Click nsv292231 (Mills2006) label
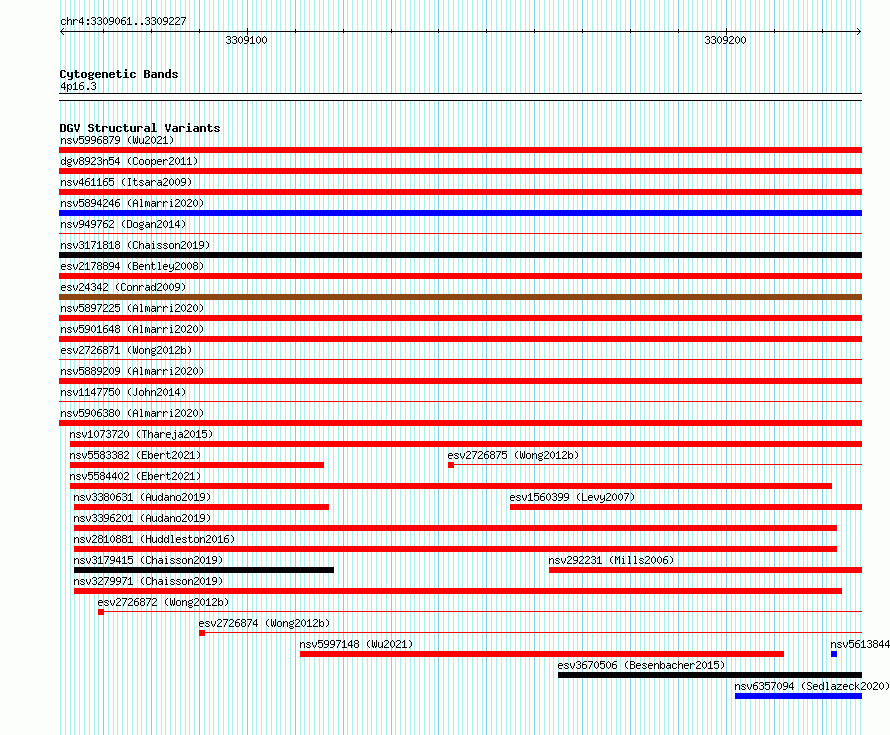 click(x=611, y=560)
